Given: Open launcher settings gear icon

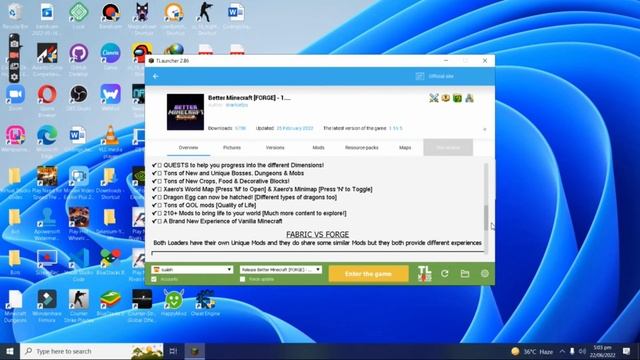Looking at the screenshot, I should click(484, 273).
